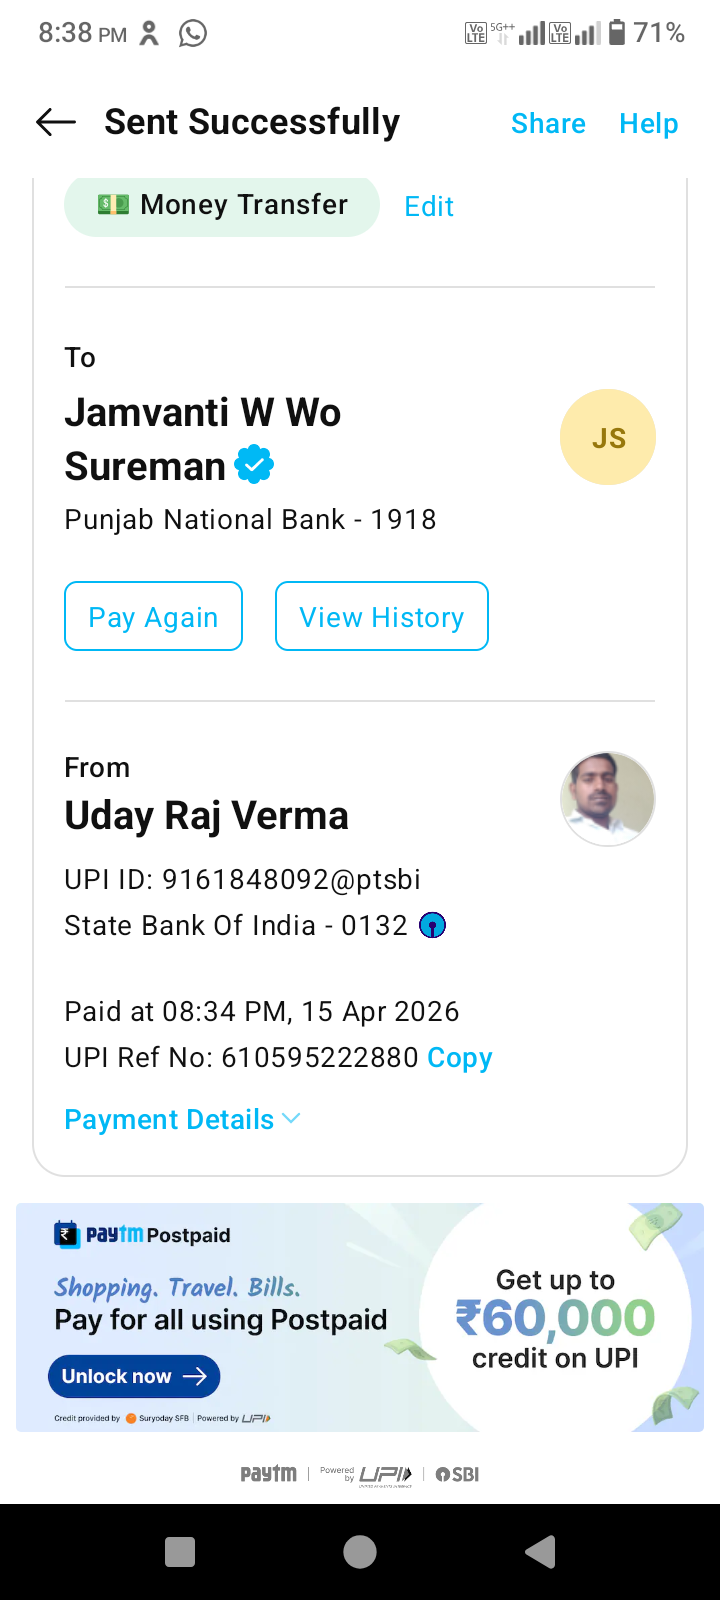The width and height of the screenshot is (720, 1600).
Task: Tap the WhatsApp notification icon
Action: tap(193, 34)
